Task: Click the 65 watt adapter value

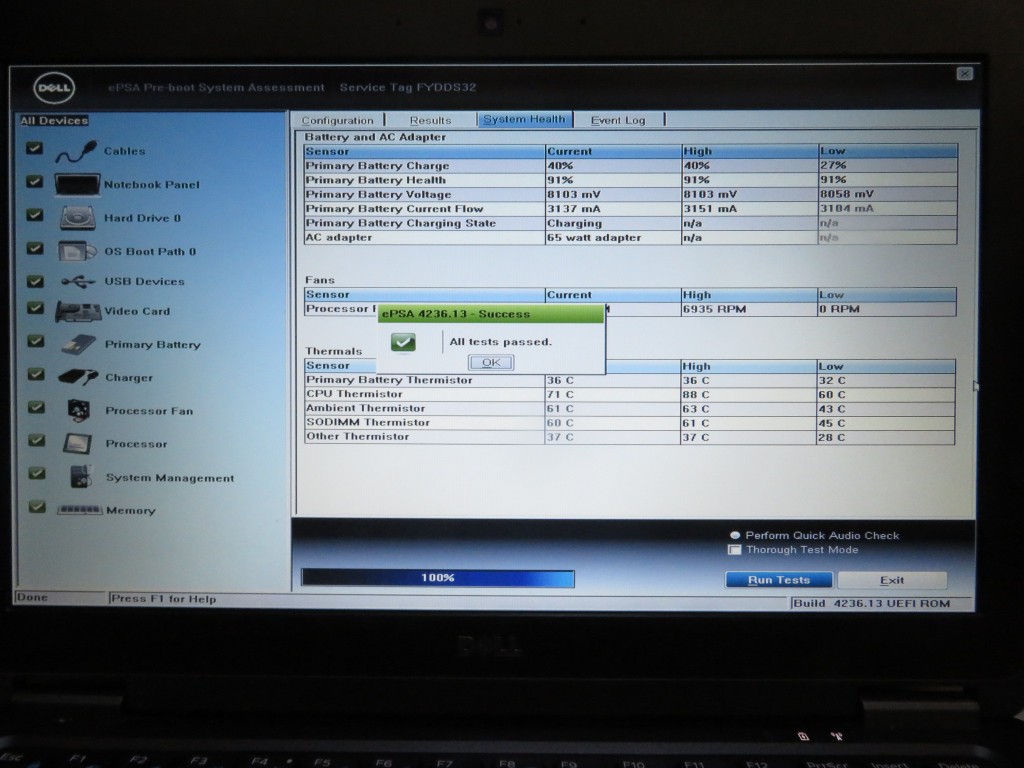Action: tap(594, 238)
